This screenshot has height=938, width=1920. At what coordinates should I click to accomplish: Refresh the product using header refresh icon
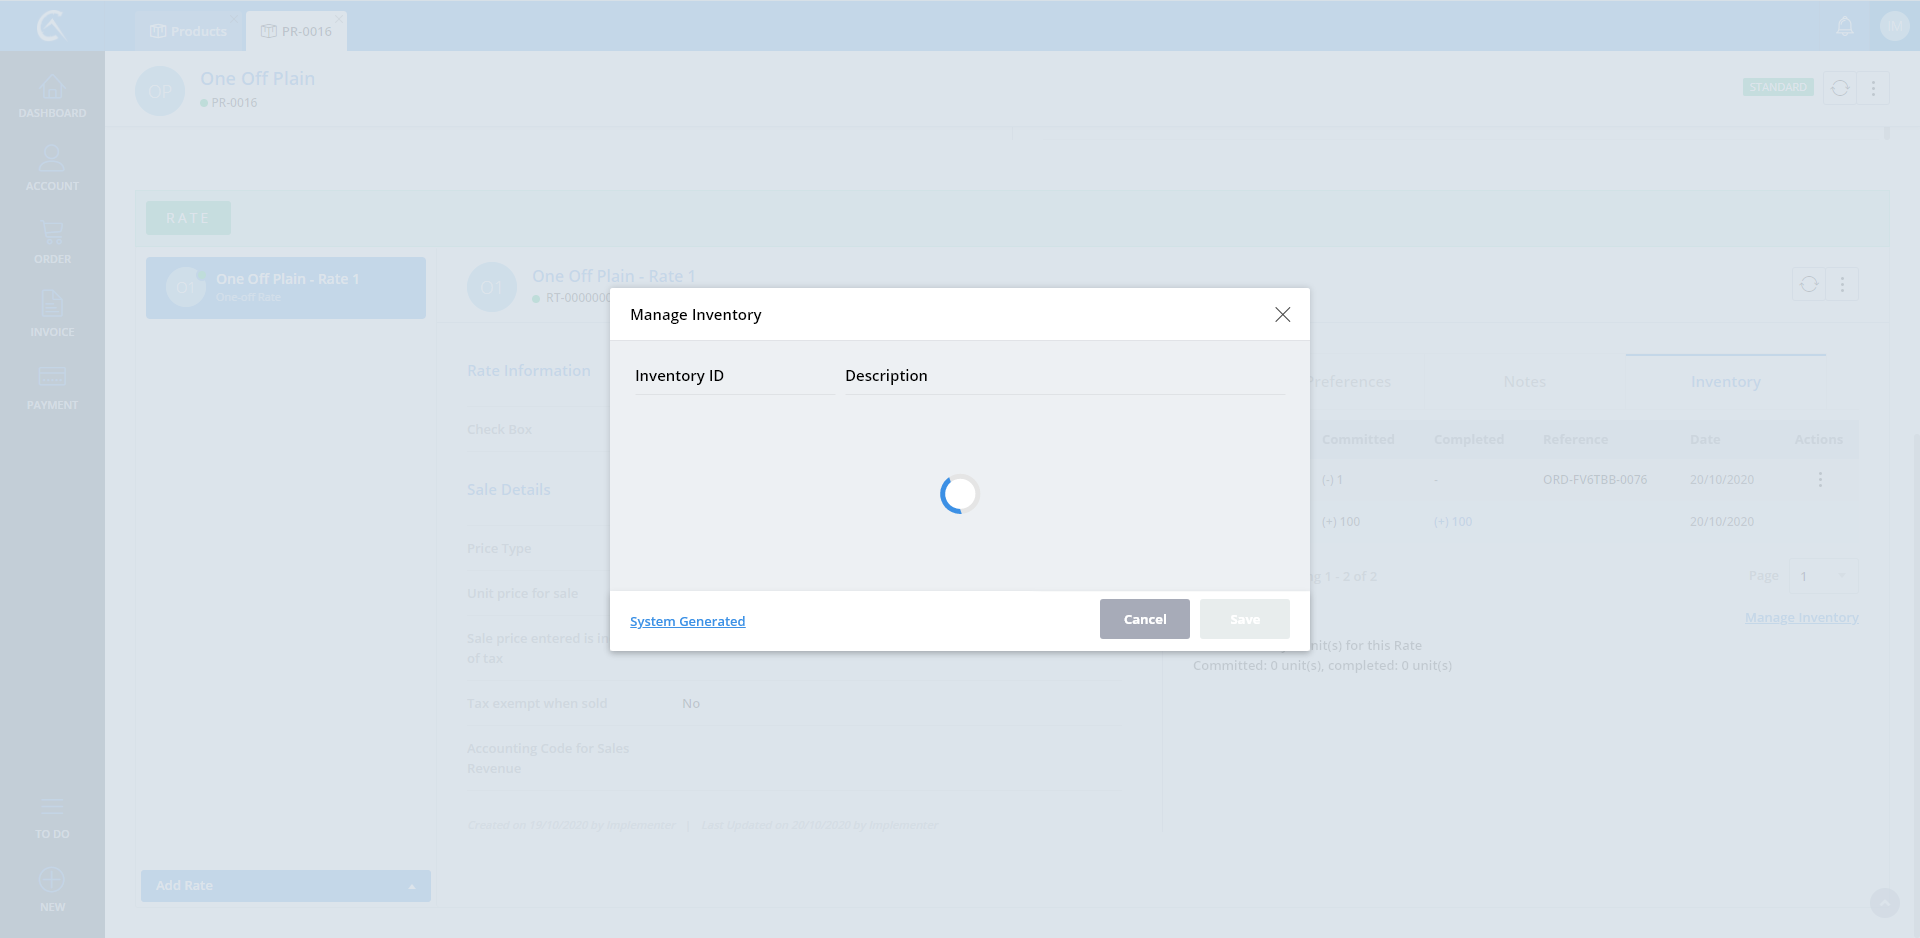click(1839, 88)
